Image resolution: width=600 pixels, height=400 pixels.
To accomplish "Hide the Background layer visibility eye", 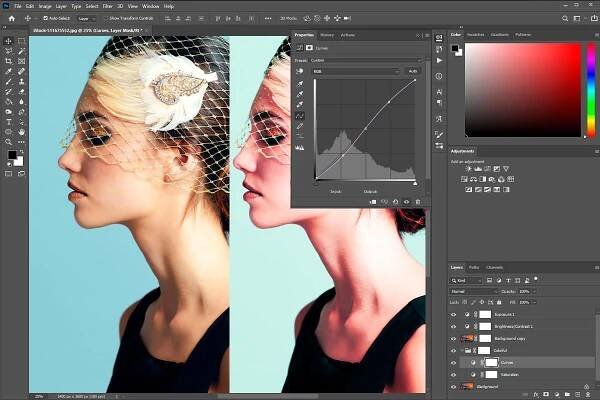I will [x=454, y=385].
